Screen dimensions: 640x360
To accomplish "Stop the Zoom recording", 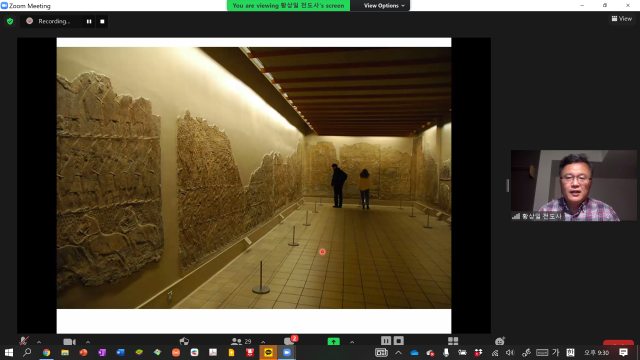I will 102,21.
